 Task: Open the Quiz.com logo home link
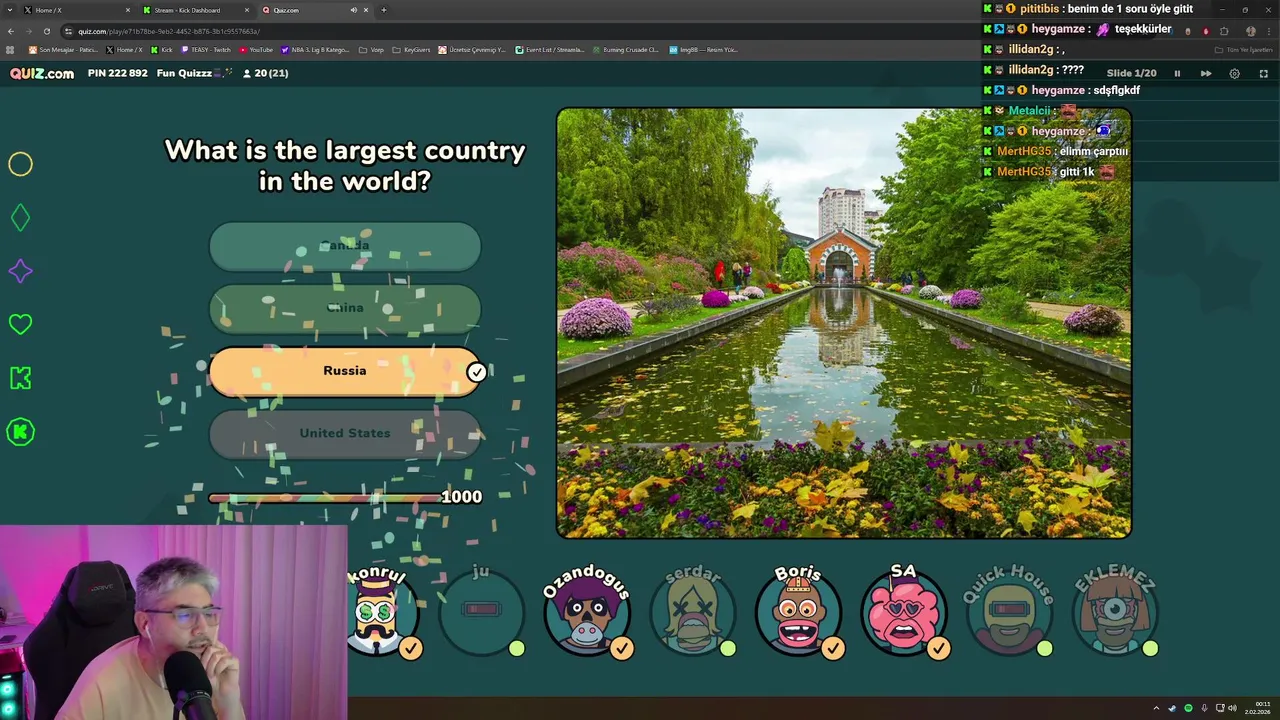42,73
